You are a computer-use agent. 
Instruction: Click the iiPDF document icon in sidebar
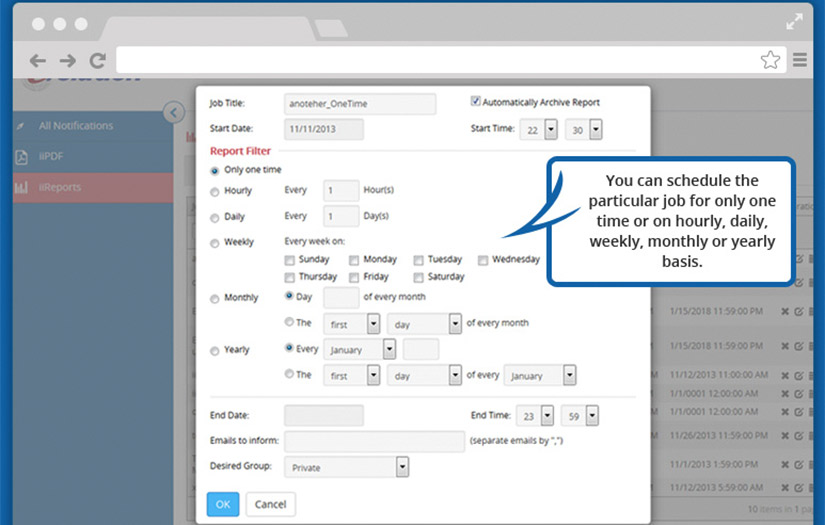pos(22,157)
